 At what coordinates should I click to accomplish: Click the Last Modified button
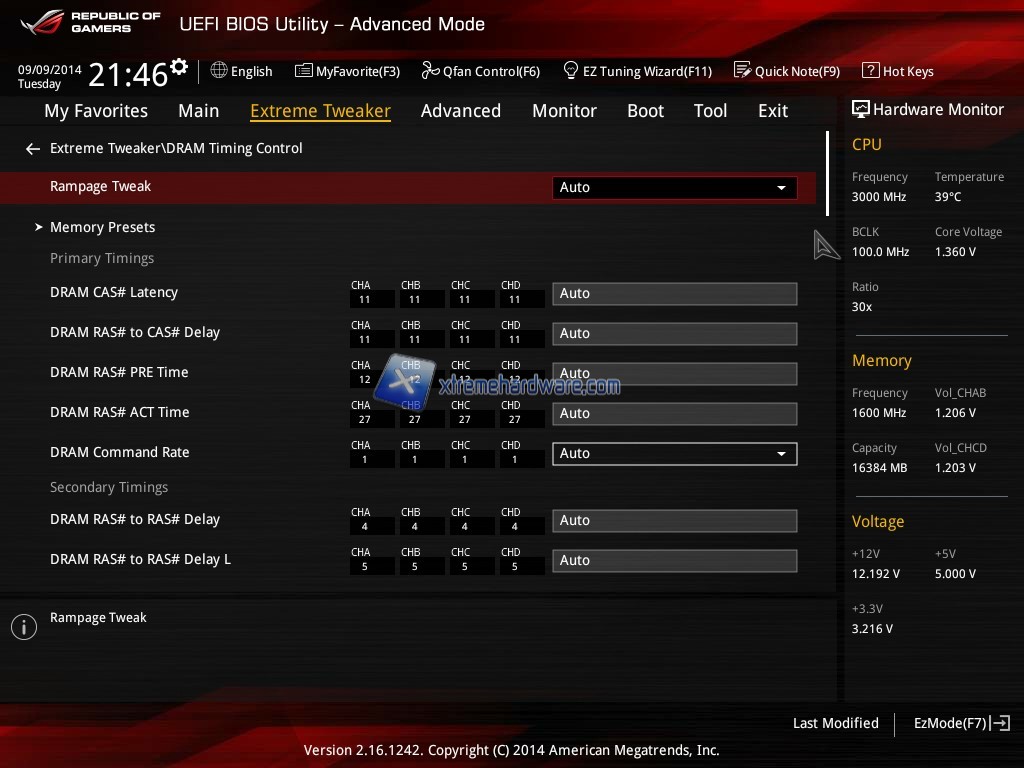point(835,723)
